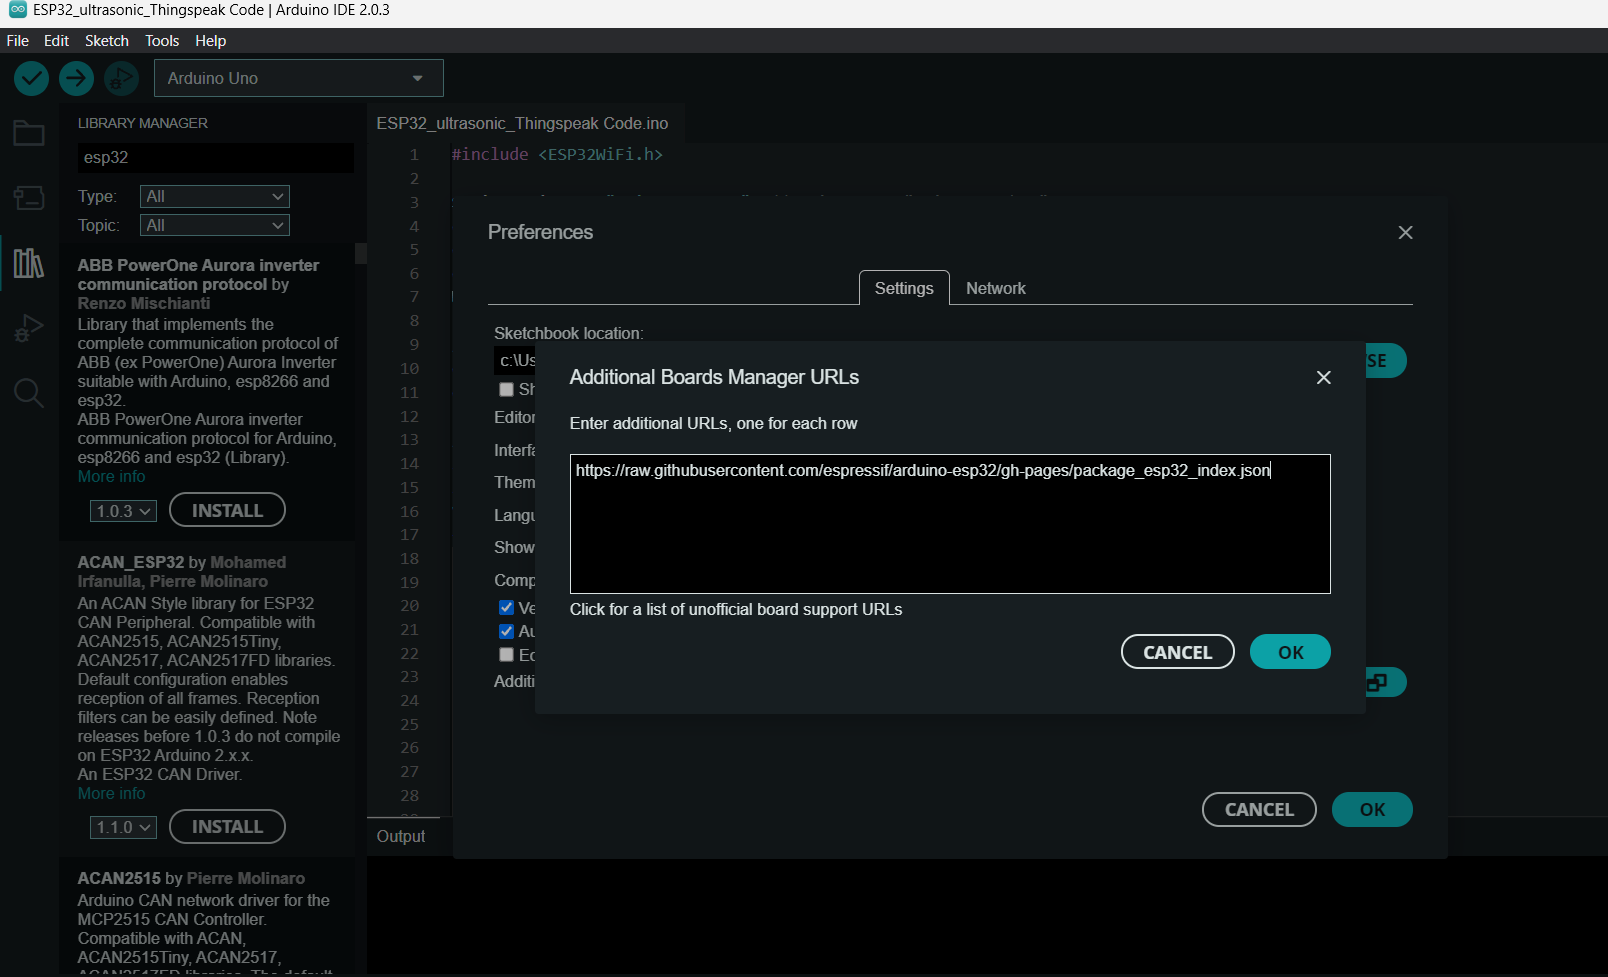
Task: Open the Edit menu
Action: tap(56, 40)
